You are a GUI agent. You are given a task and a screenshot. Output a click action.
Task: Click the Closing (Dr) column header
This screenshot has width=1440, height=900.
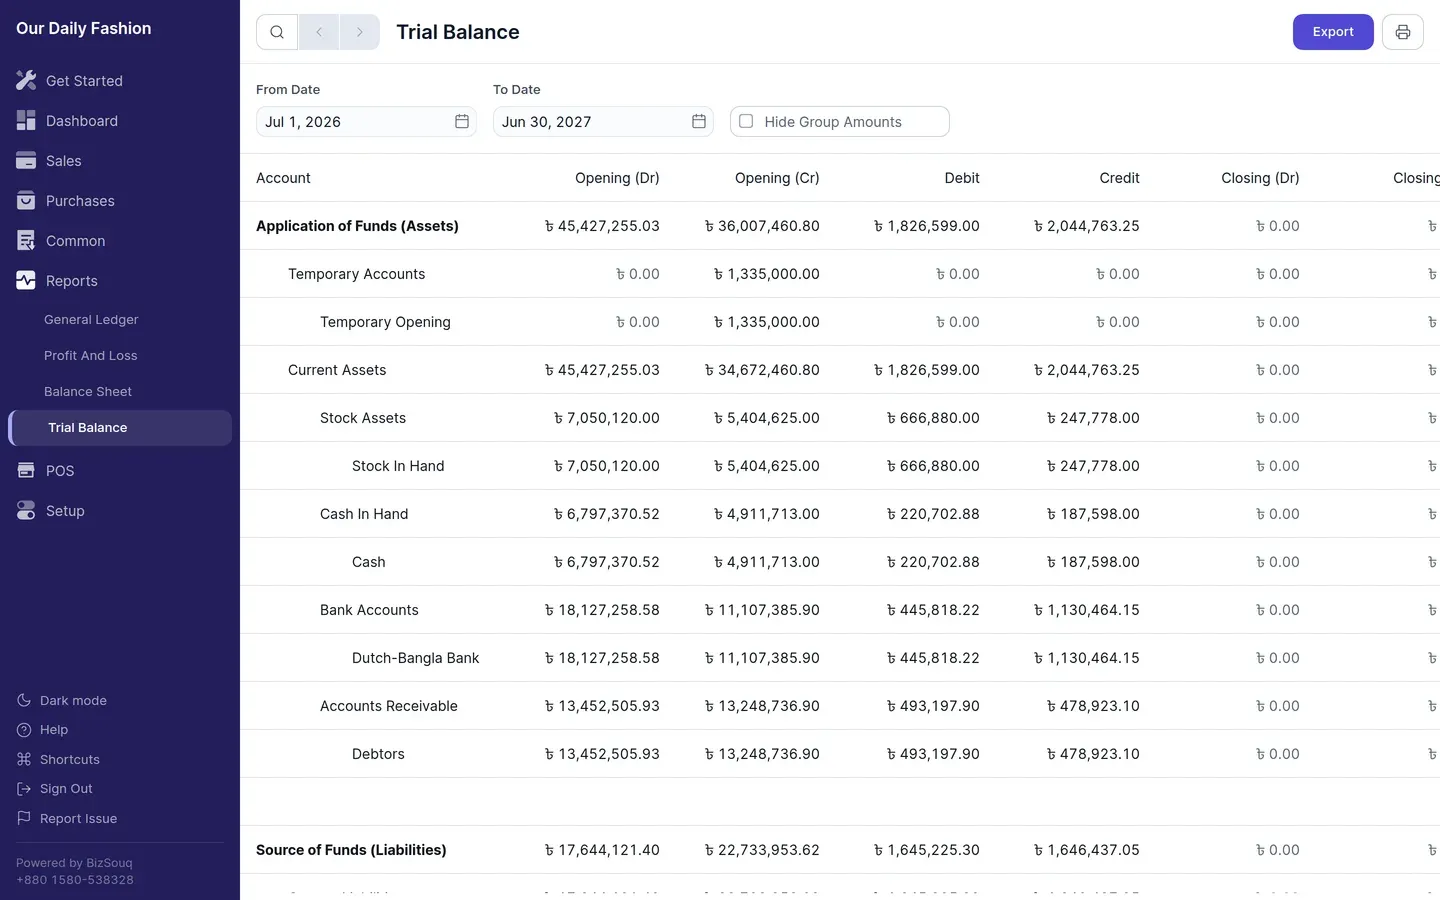pyautogui.click(x=1260, y=178)
